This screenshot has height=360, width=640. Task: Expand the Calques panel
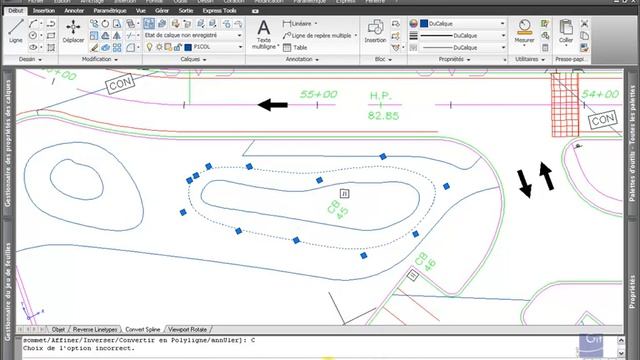click(193, 59)
